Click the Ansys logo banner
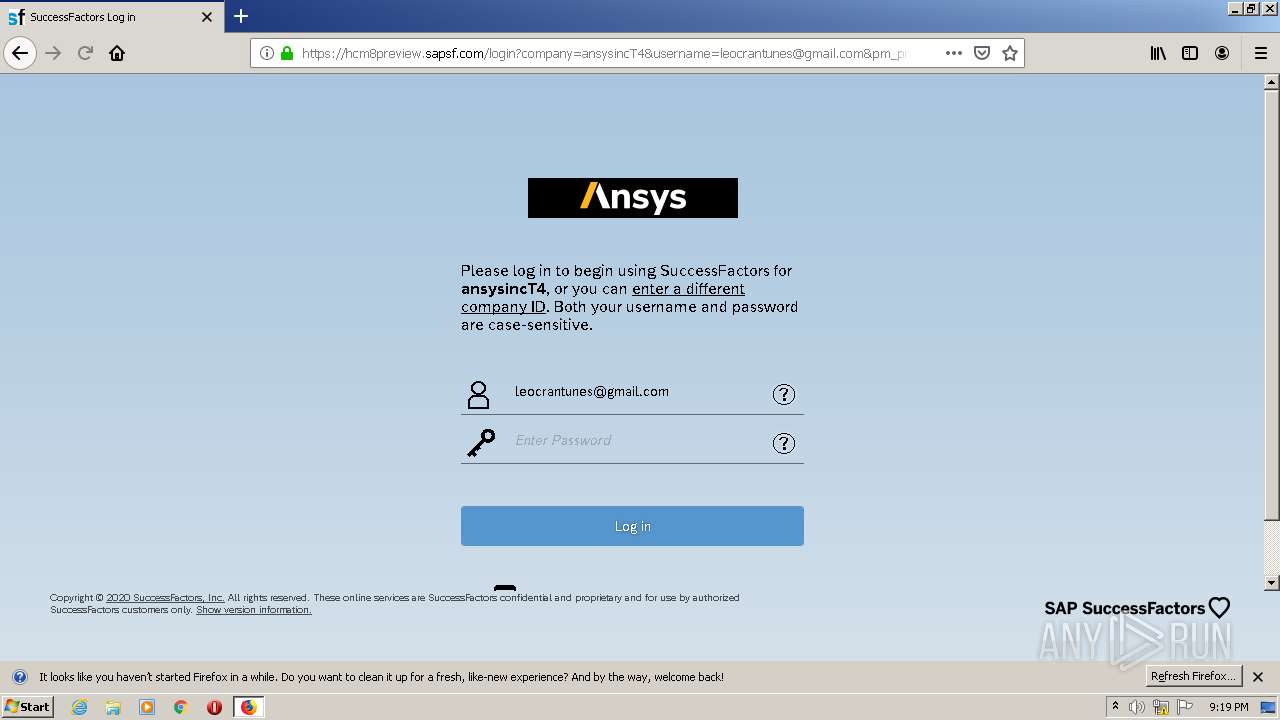Screen dimensions: 1280x720 point(633,198)
